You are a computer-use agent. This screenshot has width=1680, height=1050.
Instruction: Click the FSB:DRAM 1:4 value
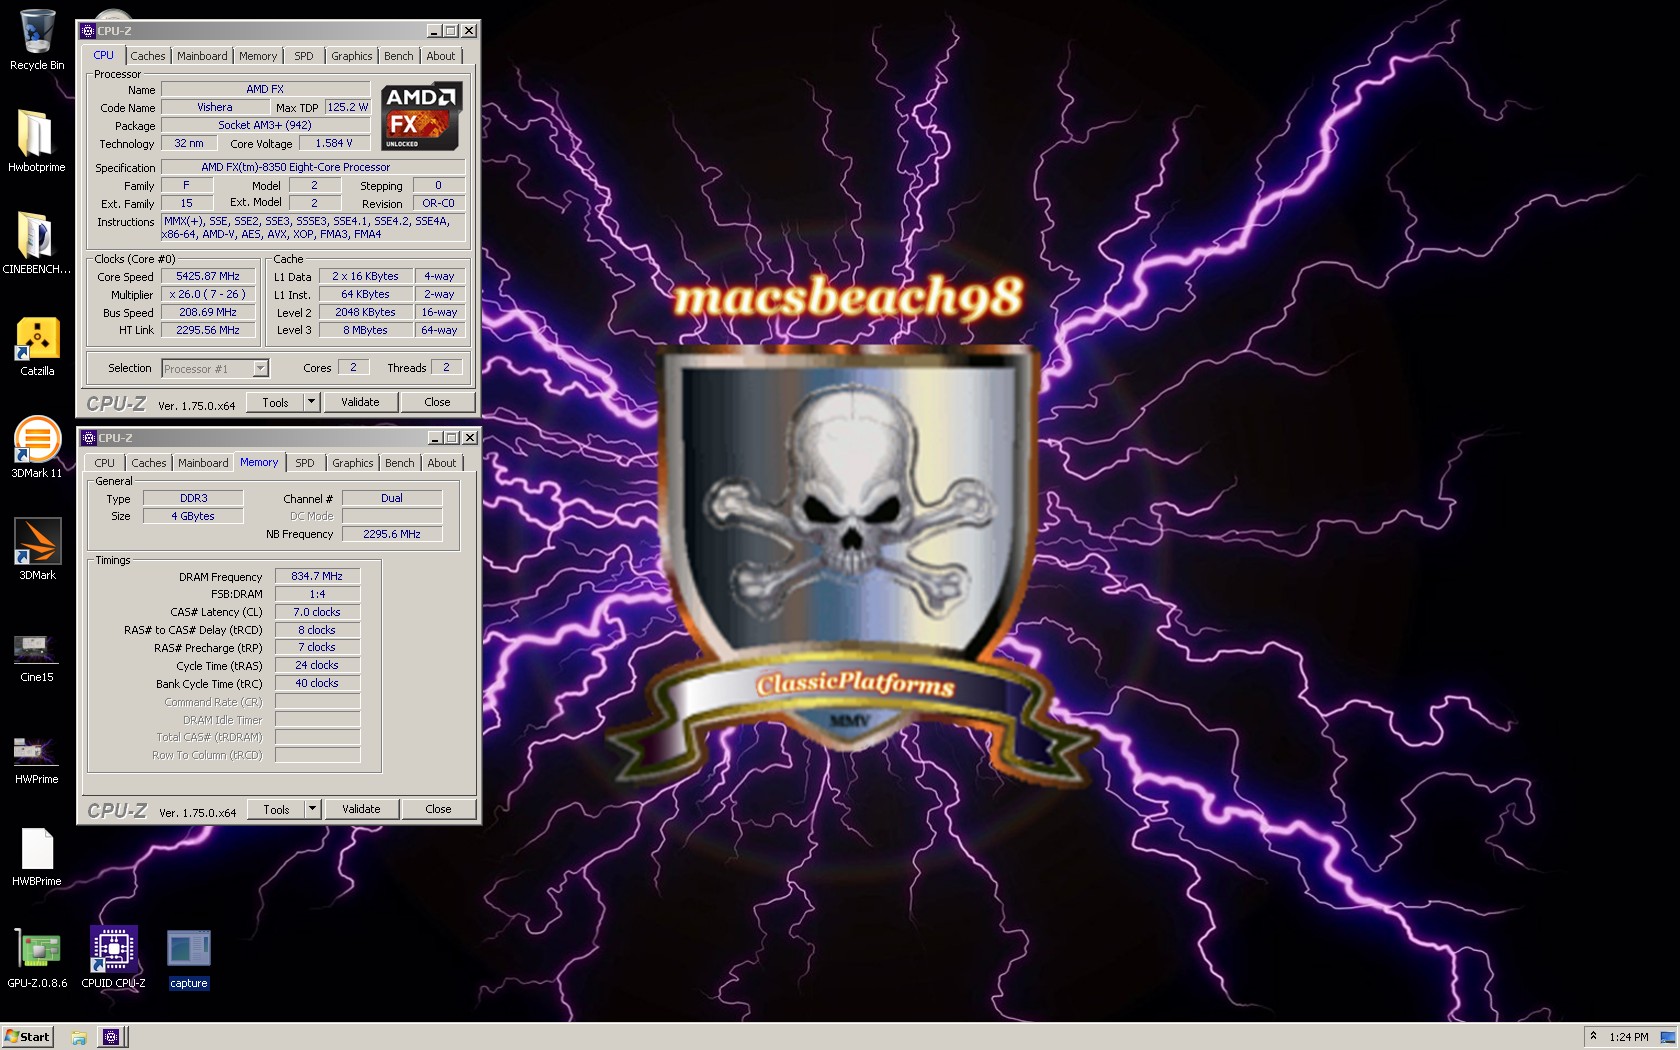point(317,594)
